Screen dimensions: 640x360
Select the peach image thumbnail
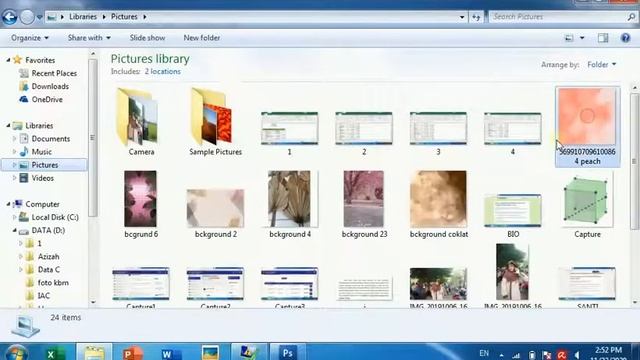pos(587,127)
